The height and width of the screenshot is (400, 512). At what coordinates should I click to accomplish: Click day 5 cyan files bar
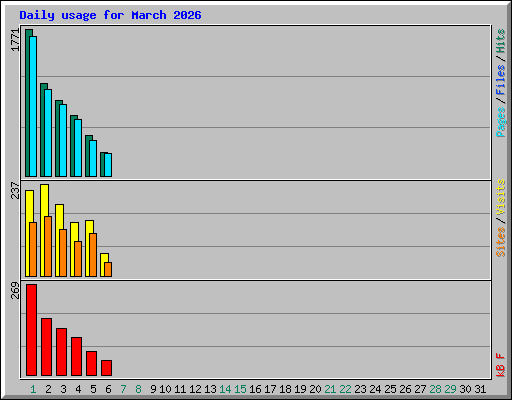pyautogui.click(x=93, y=158)
